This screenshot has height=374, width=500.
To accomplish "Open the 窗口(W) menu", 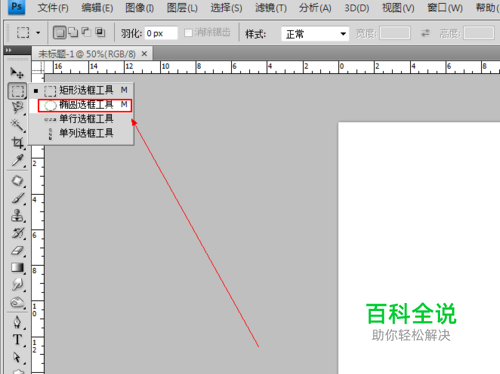I will 445,8.
